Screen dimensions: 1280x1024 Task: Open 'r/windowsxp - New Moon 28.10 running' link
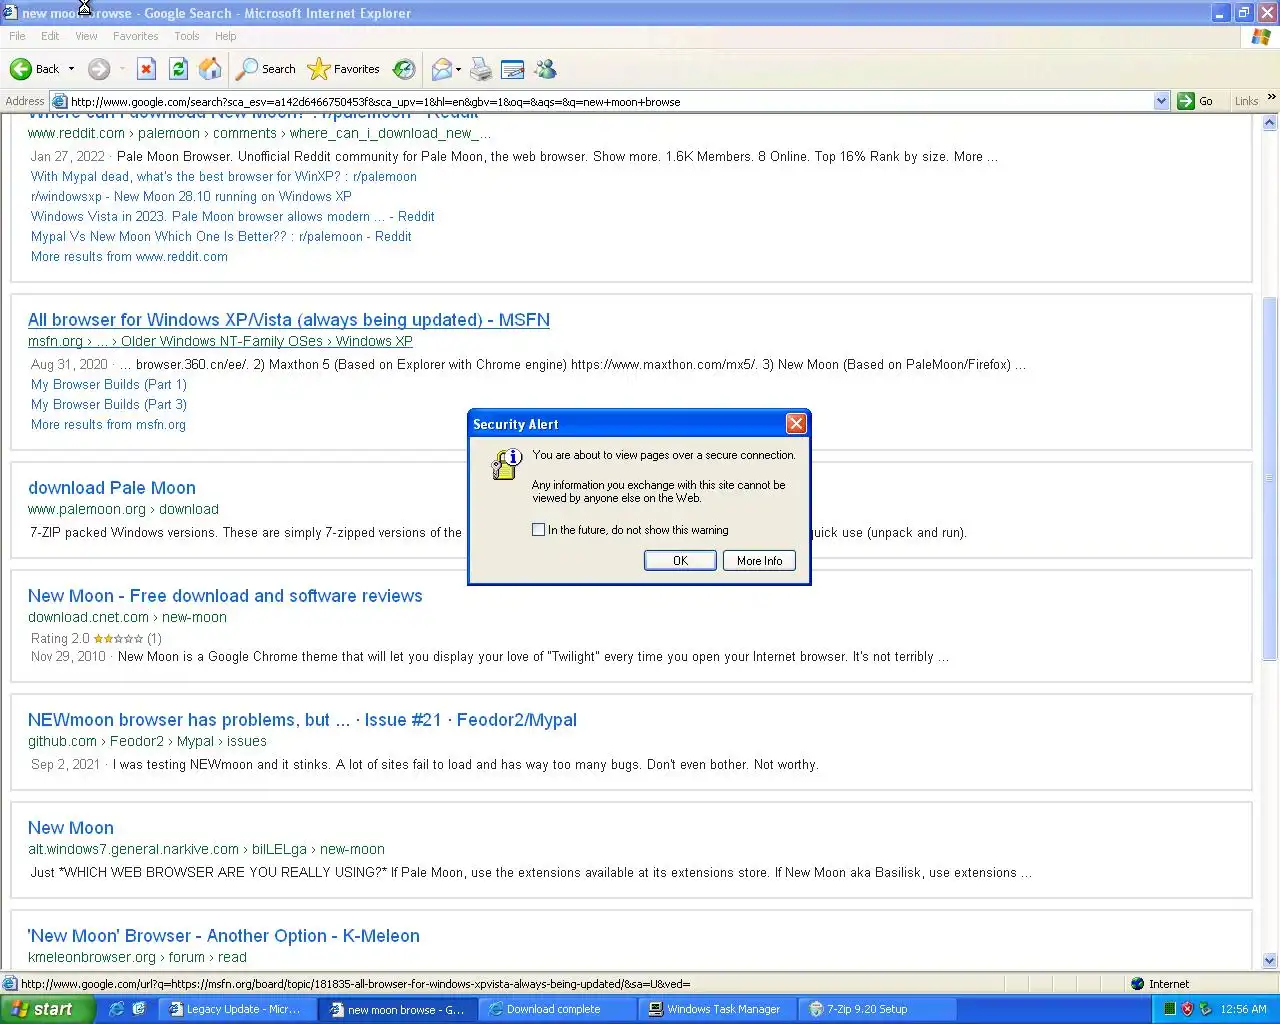click(x=191, y=196)
